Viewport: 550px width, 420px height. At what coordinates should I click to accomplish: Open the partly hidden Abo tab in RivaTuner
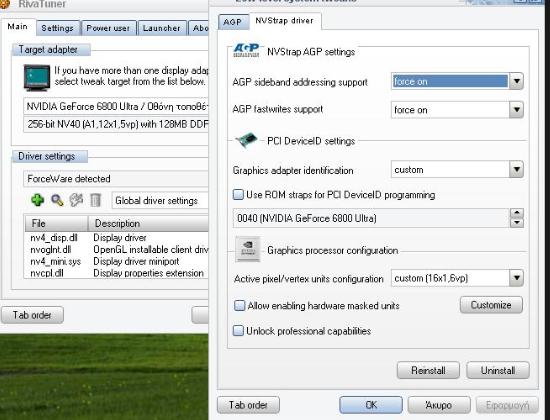click(x=199, y=28)
